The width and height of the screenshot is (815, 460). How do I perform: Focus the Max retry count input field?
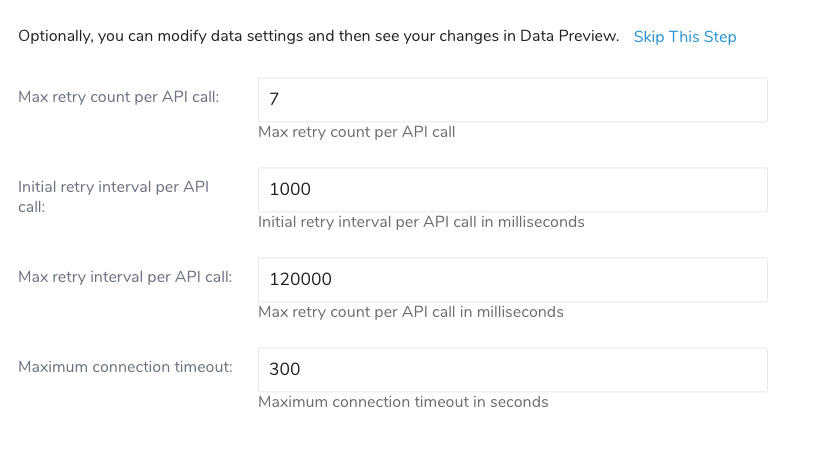pyautogui.click(x=512, y=100)
